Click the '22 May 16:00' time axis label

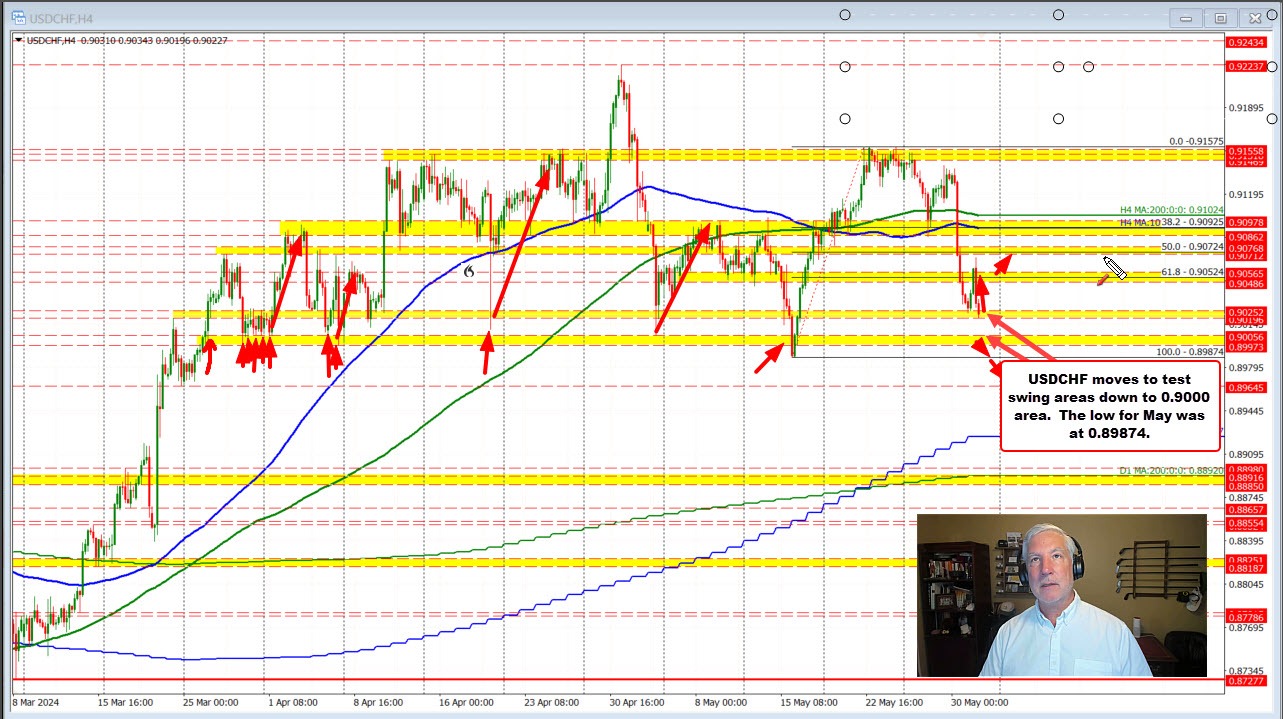click(x=892, y=702)
